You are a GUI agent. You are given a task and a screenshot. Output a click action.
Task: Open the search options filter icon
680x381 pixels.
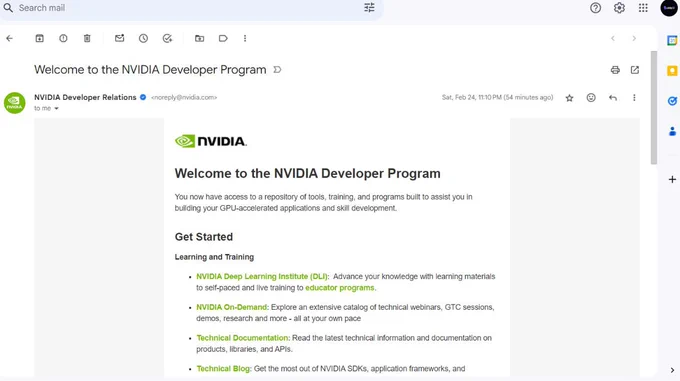click(369, 8)
